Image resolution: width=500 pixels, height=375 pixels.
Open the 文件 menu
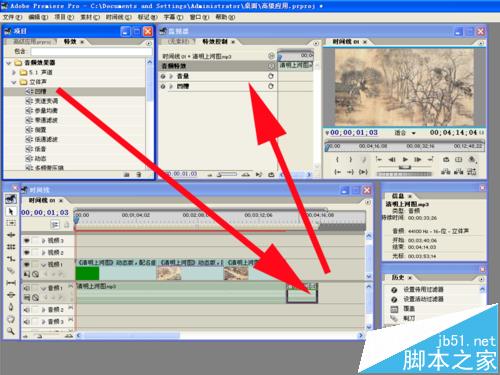click(x=12, y=17)
